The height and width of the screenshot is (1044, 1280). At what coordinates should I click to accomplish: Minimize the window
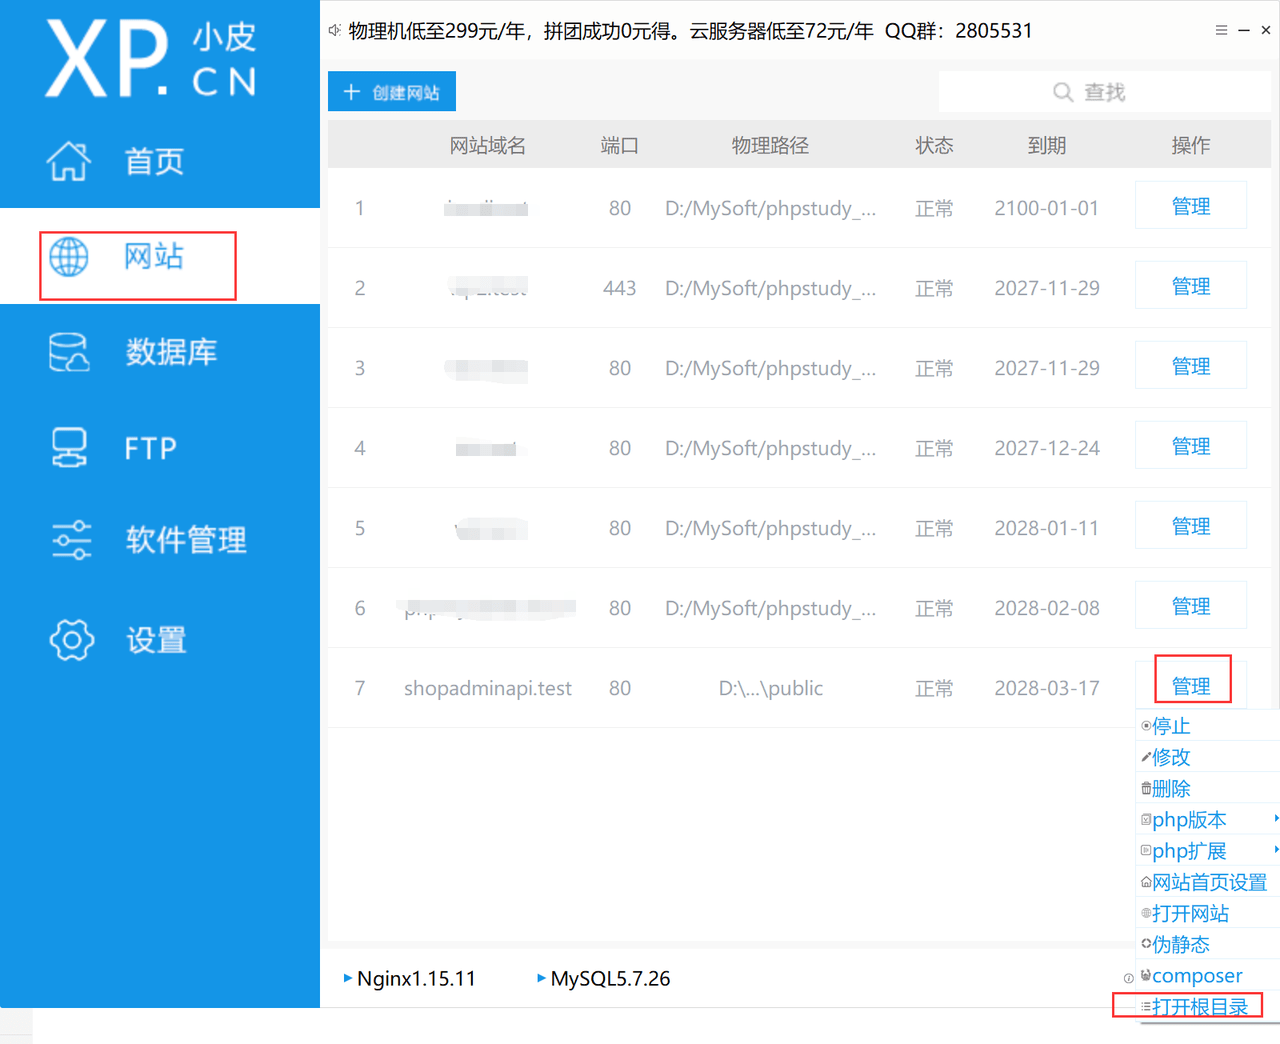[1244, 30]
